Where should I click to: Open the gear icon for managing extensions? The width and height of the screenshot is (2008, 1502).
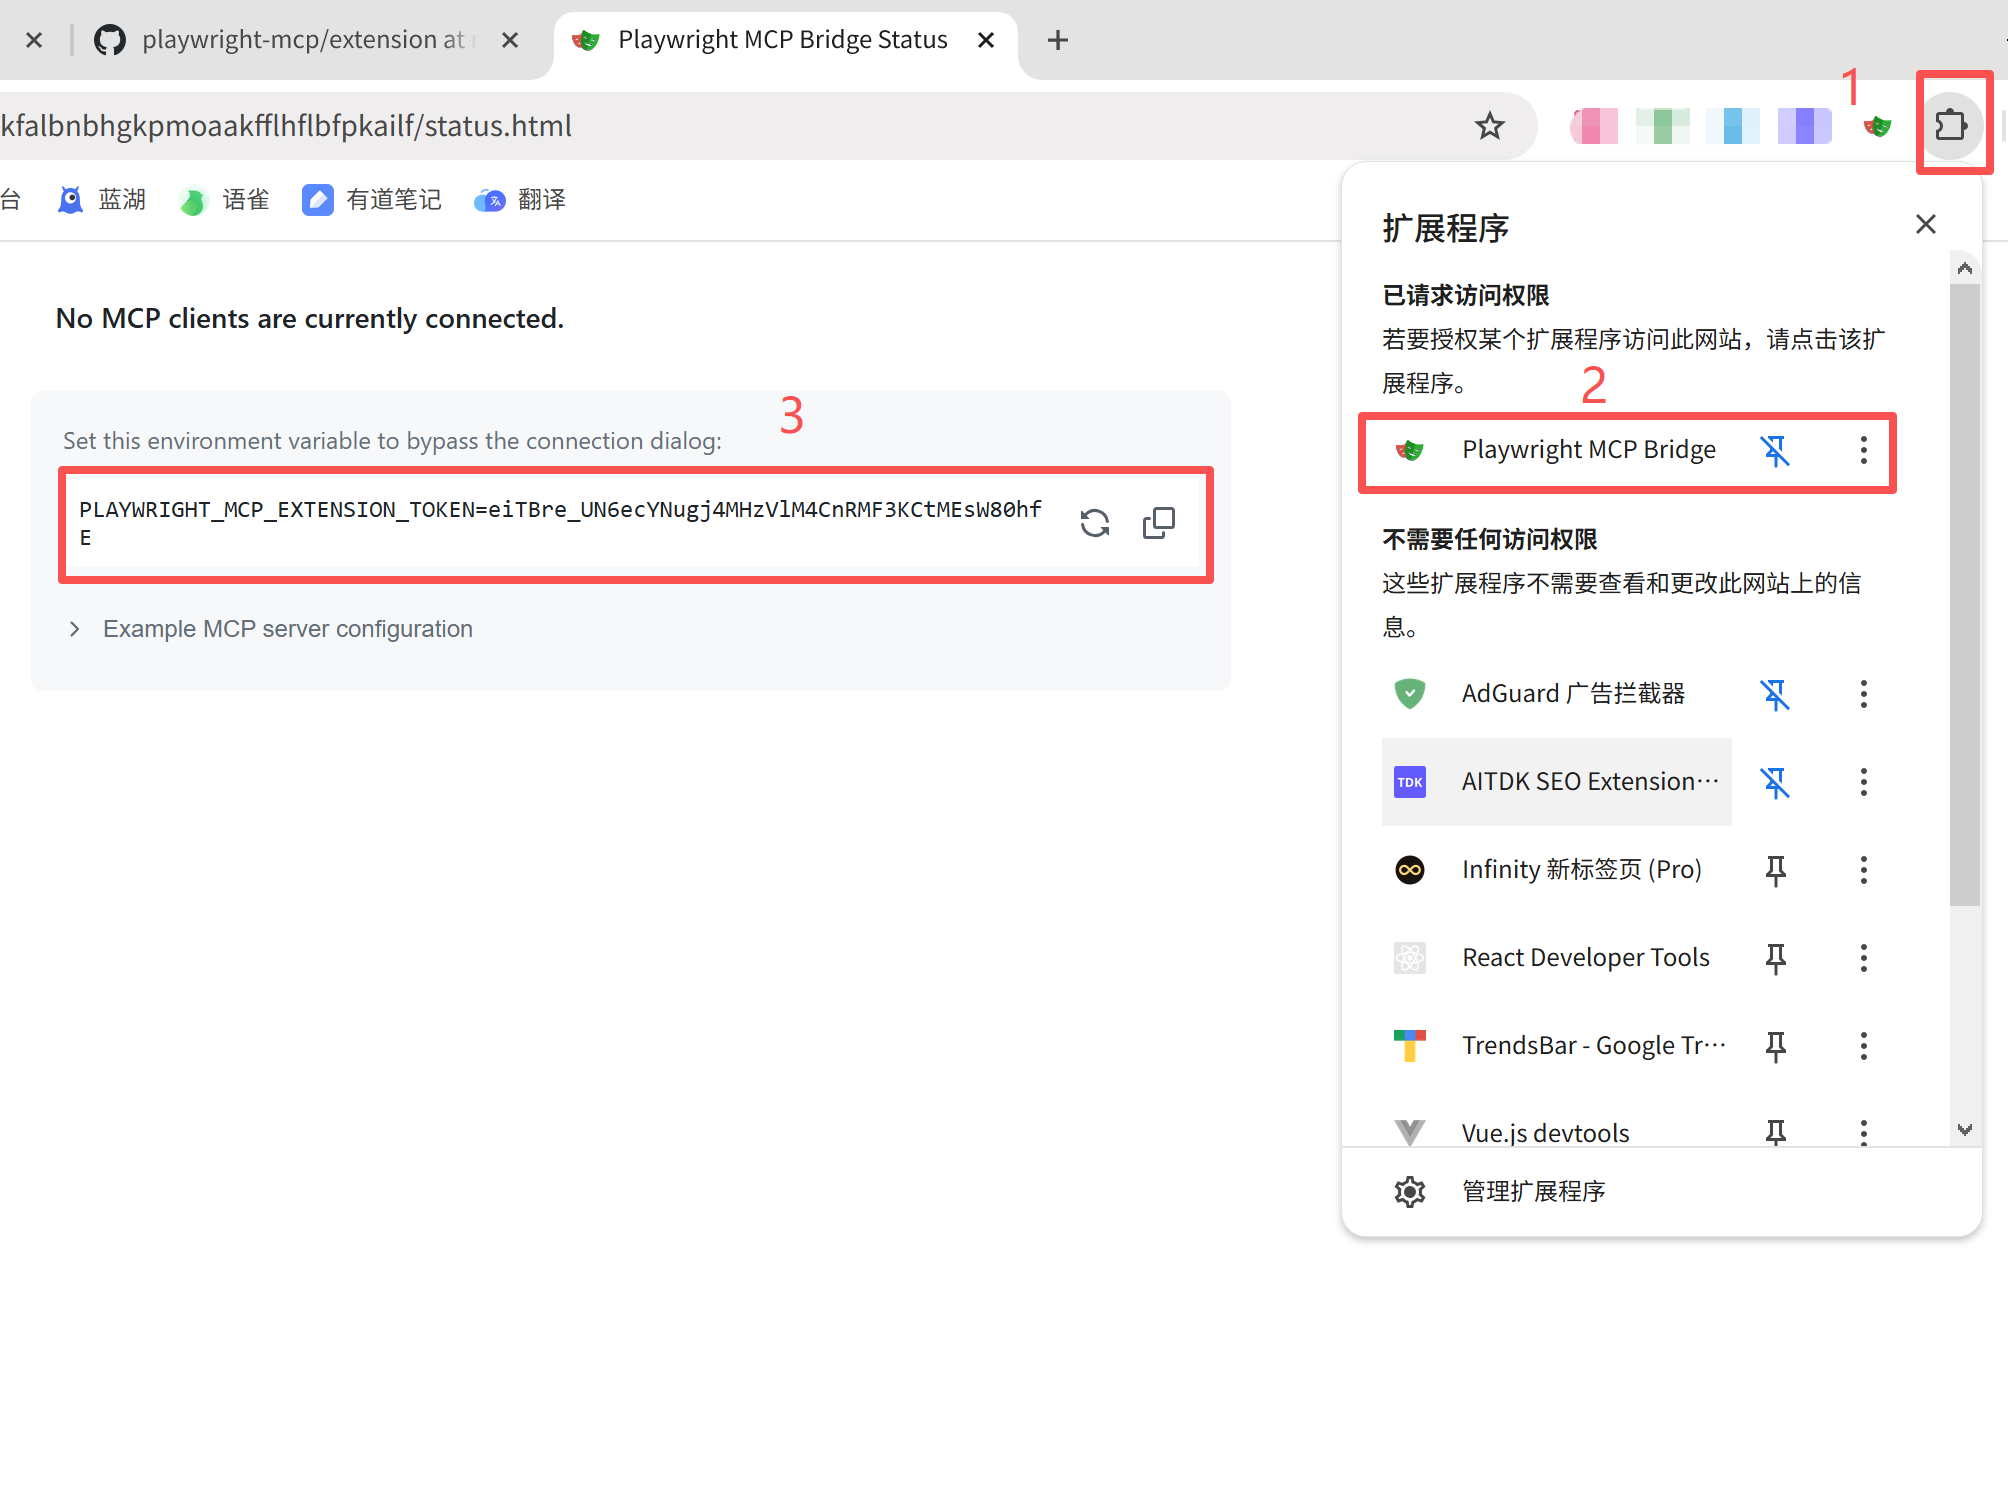pyautogui.click(x=1410, y=1191)
